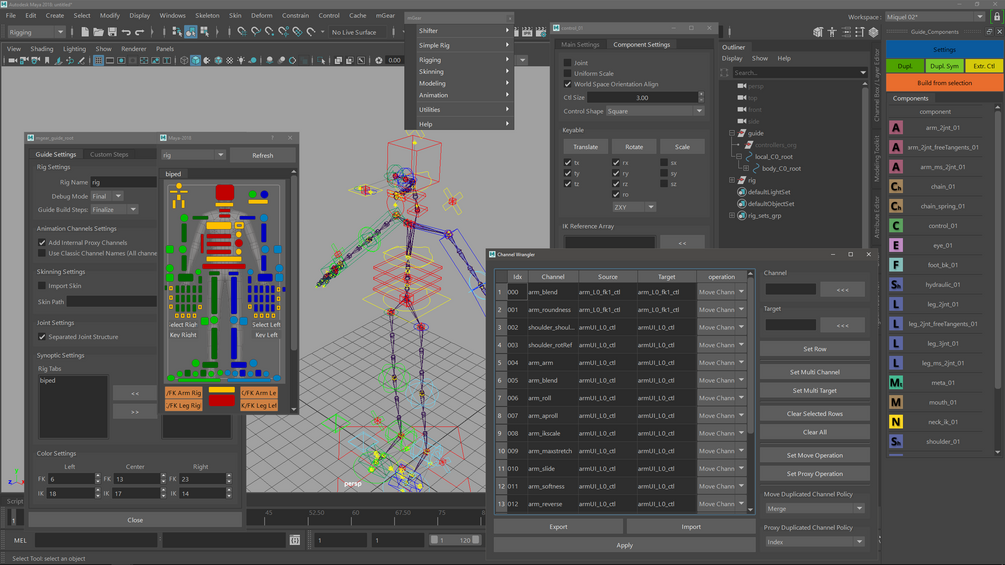Click the Build from selection button

click(x=944, y=83)
